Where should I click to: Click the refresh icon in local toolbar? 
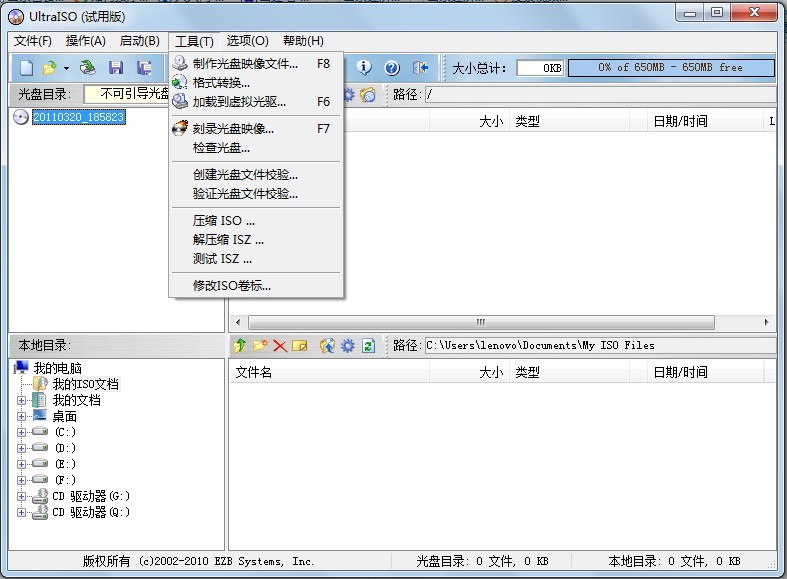coord(368,346)
